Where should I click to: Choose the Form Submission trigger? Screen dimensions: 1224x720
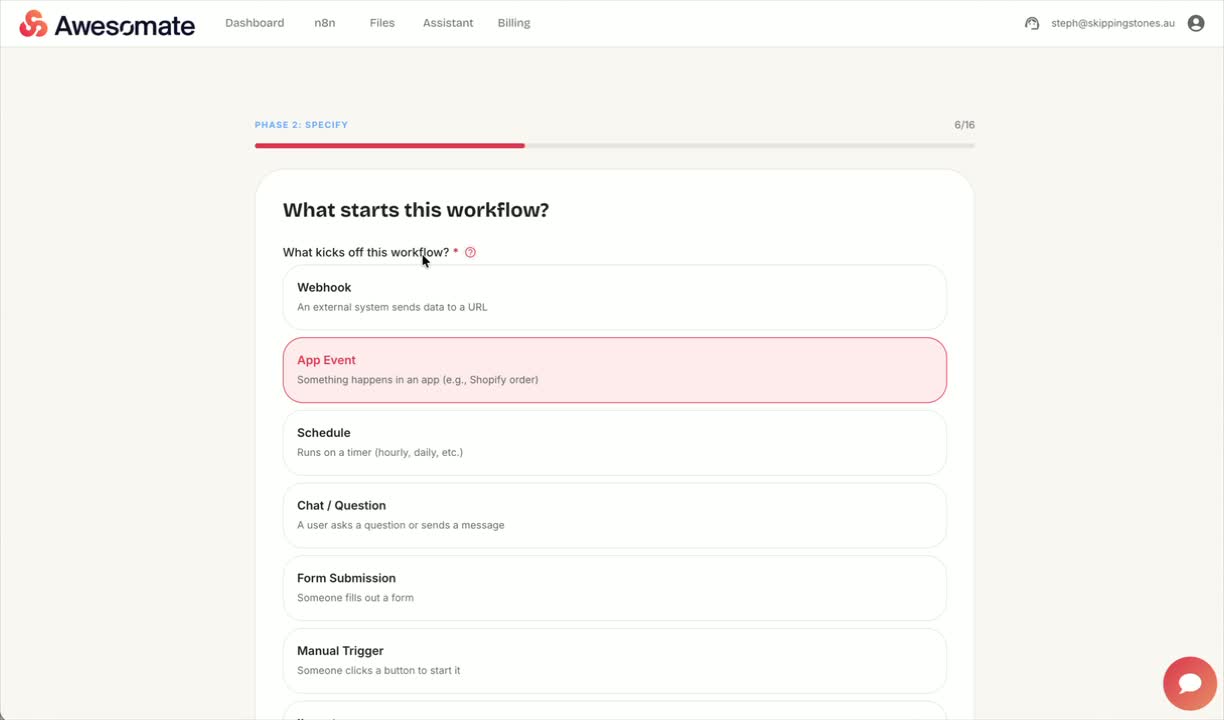pos(615,588)
